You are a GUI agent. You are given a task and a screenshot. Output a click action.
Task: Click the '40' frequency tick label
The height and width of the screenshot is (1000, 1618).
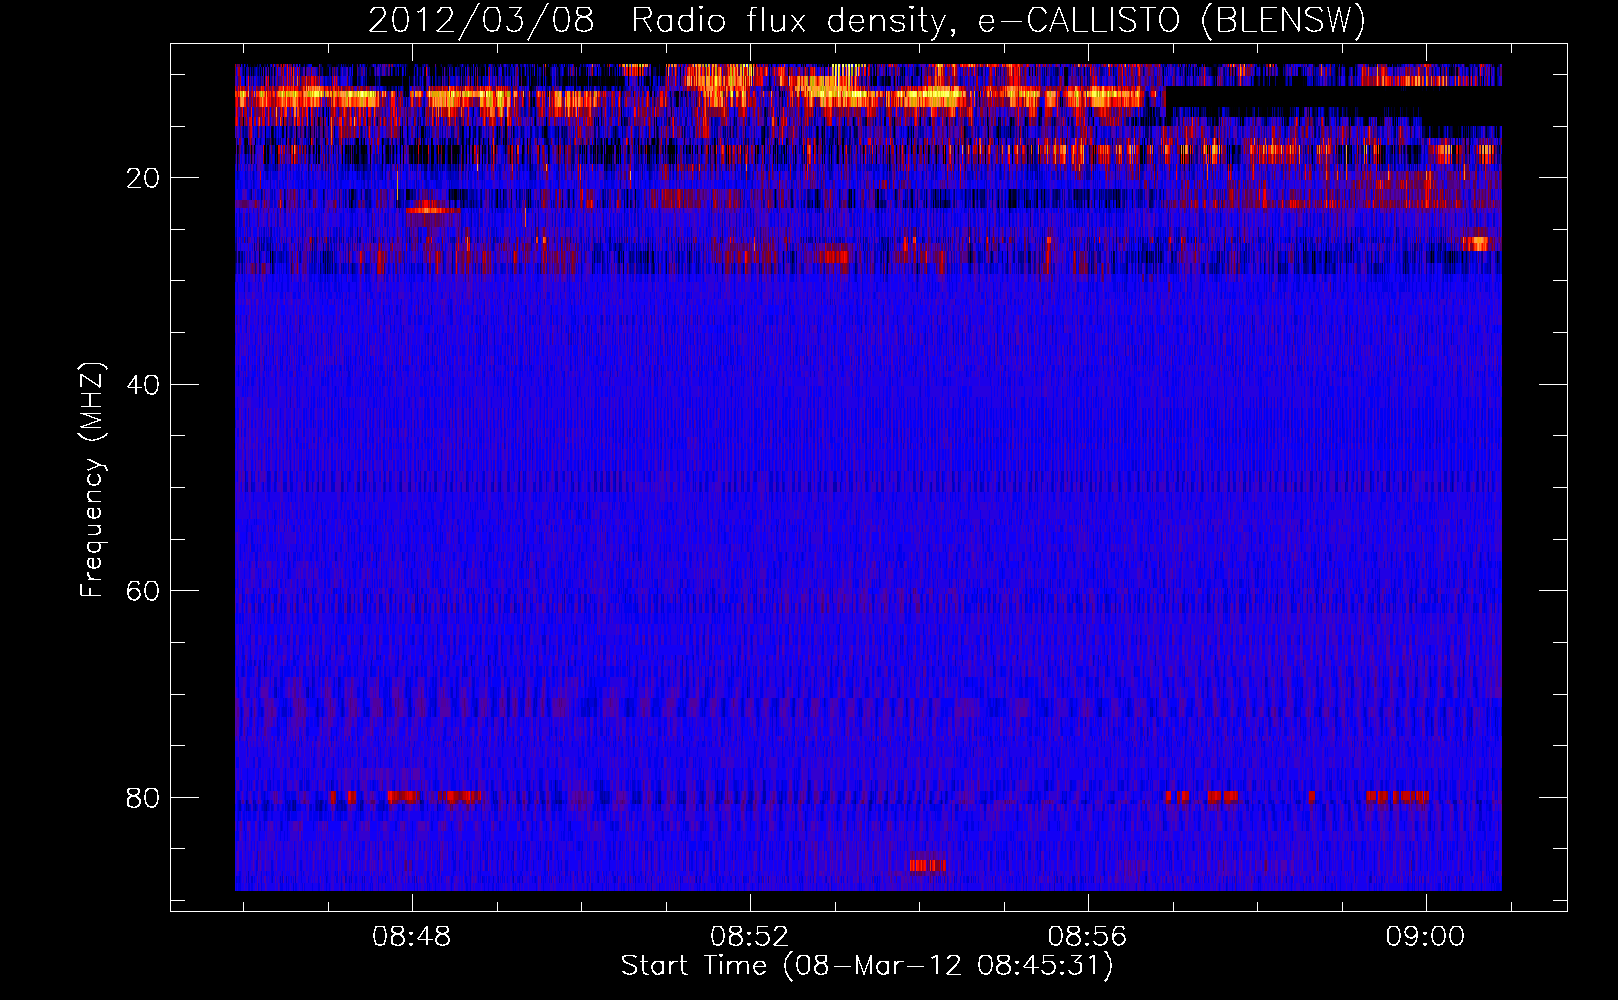(x=143, y=385)
